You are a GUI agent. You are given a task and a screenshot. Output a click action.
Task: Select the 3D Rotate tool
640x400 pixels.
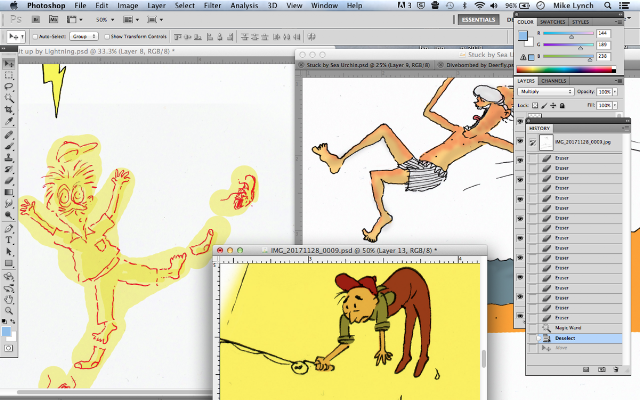(x=9, y=277)
